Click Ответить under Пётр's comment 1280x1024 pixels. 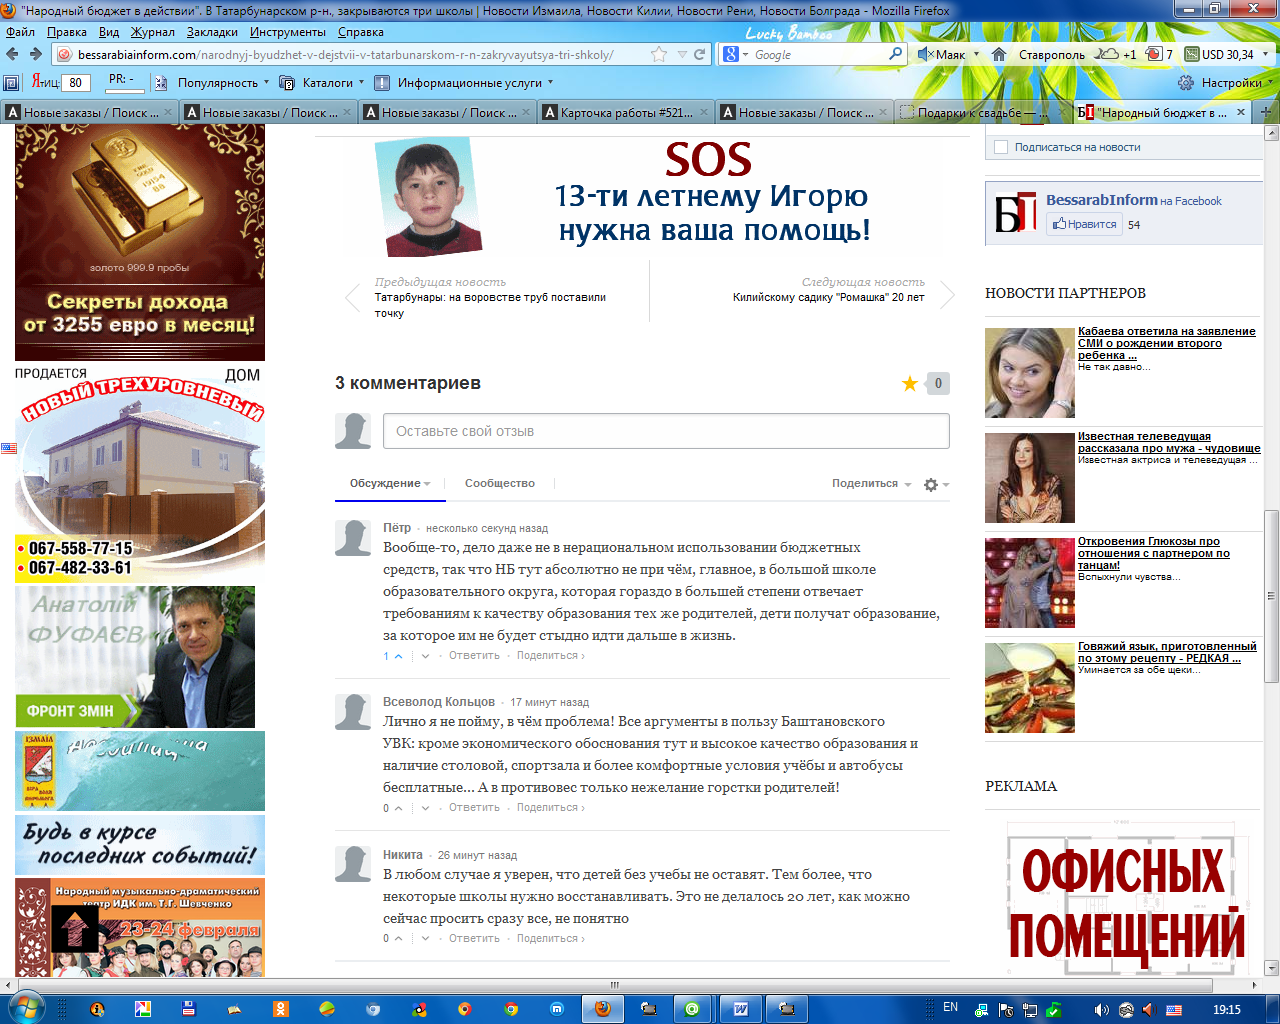tap(474, 656)
